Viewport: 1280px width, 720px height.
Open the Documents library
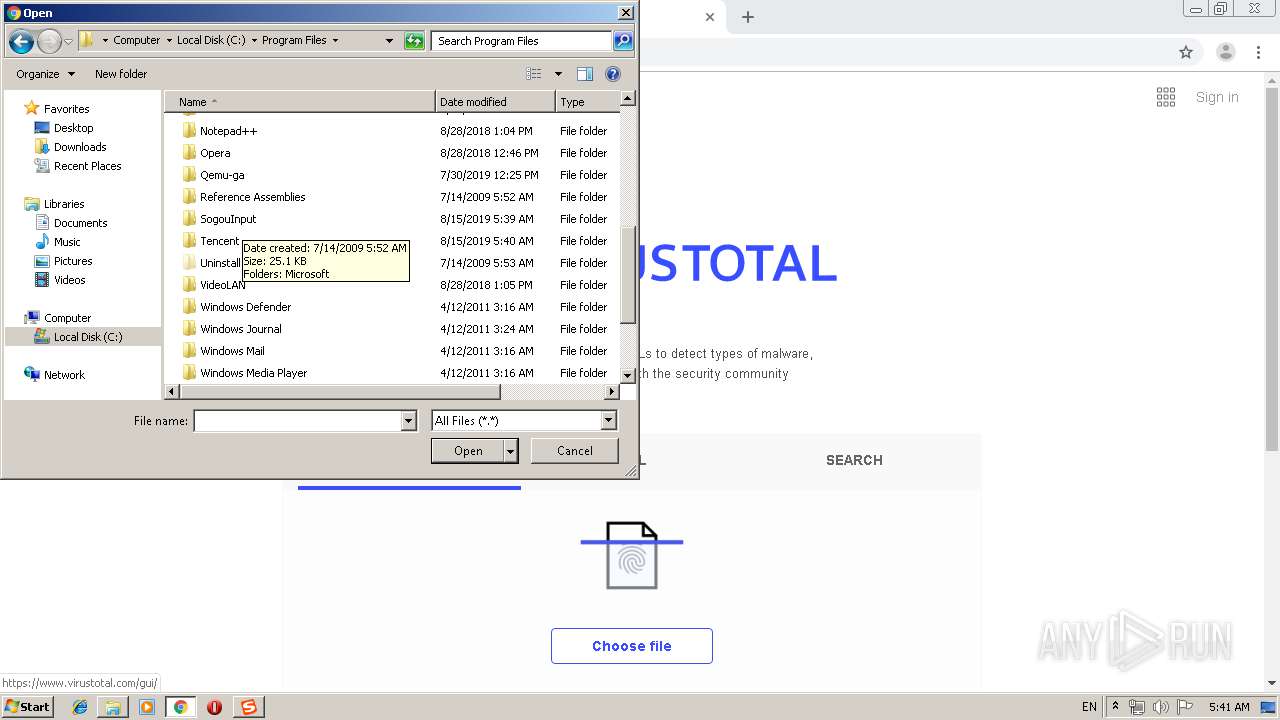80,223
